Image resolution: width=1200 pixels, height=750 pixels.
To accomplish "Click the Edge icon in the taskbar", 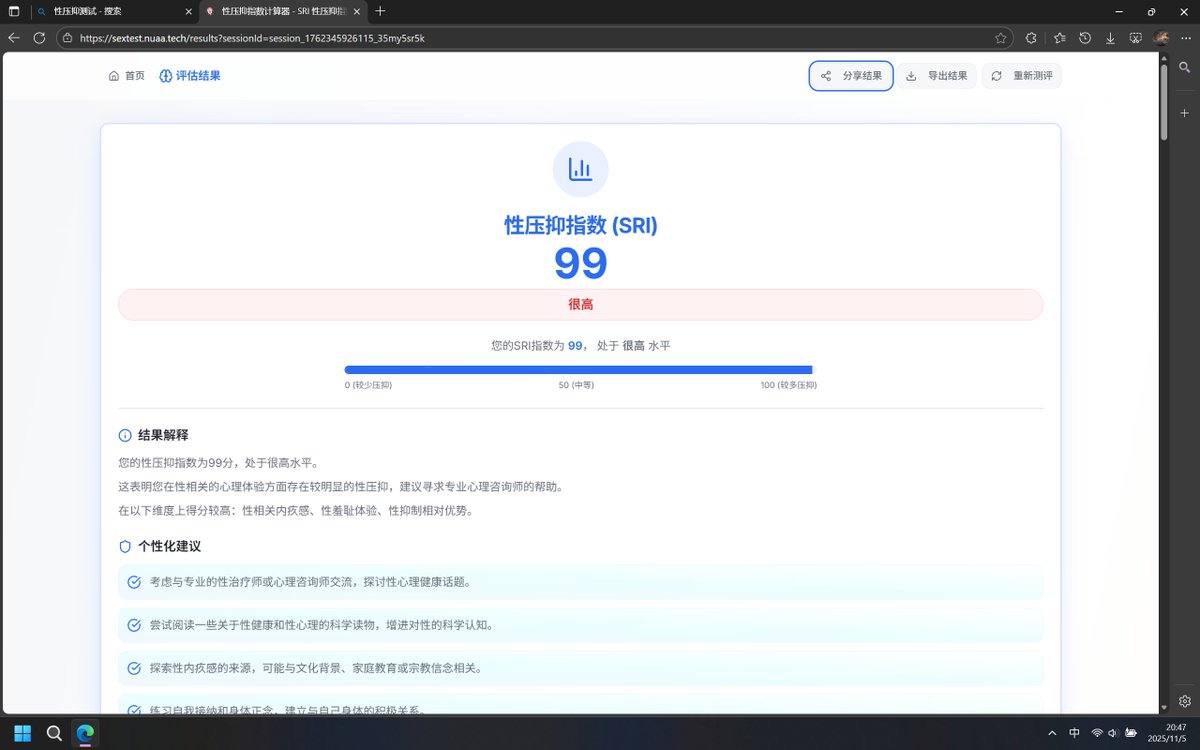I will click(x=86, y=732).
